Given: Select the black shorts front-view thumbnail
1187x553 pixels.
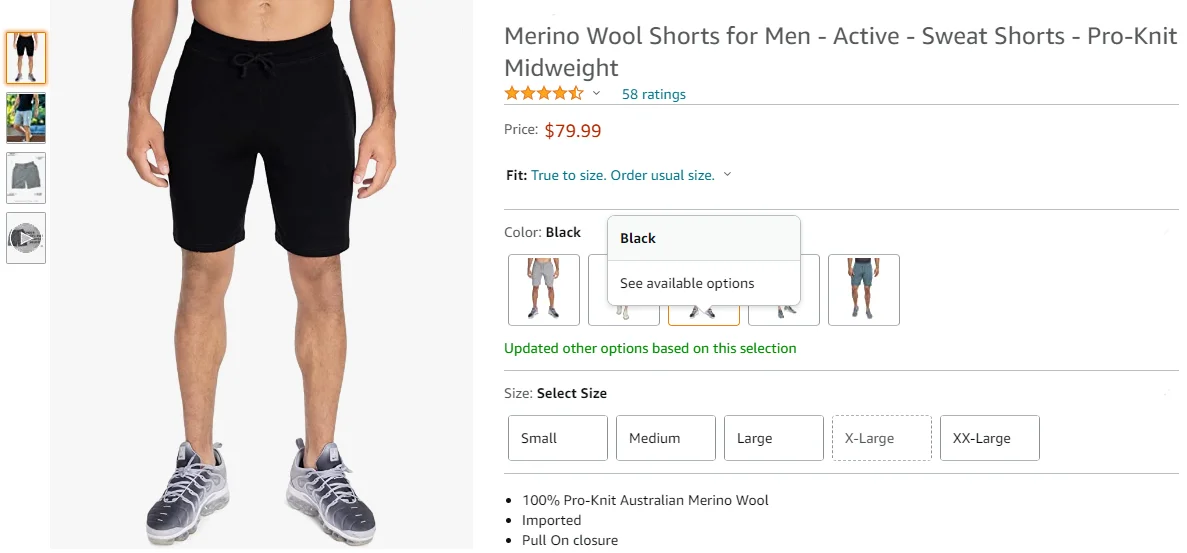Looking at the screenshot, I should [26, 58].
